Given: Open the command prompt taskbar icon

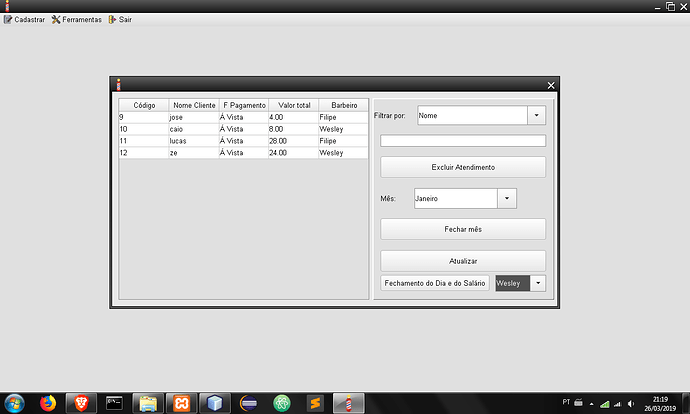Looking at the screenshot, I should [114, 403].
